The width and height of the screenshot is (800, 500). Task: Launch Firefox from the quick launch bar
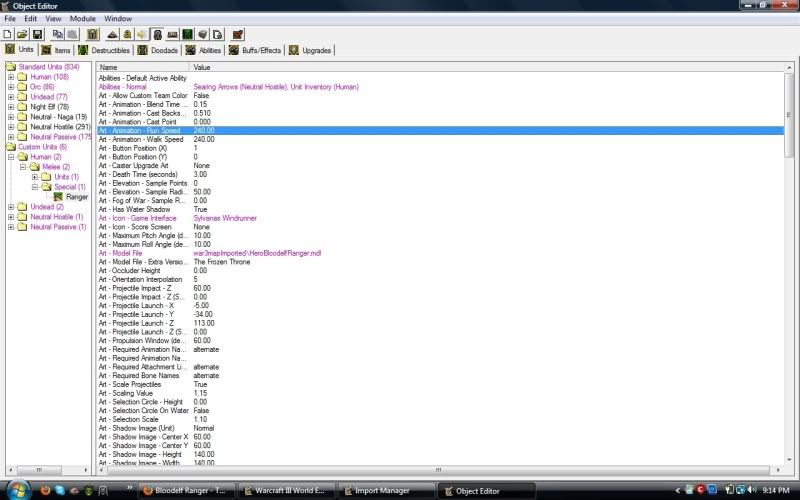tap(45, 490)
